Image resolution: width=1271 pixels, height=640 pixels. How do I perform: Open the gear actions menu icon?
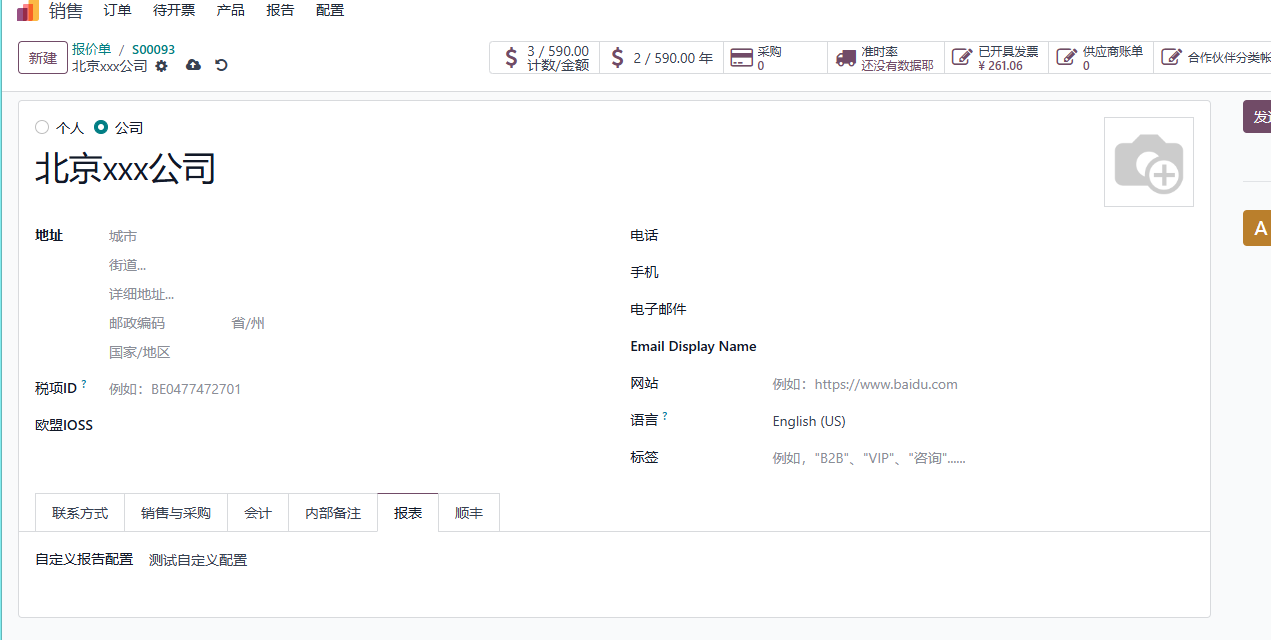tap(162, 66)
